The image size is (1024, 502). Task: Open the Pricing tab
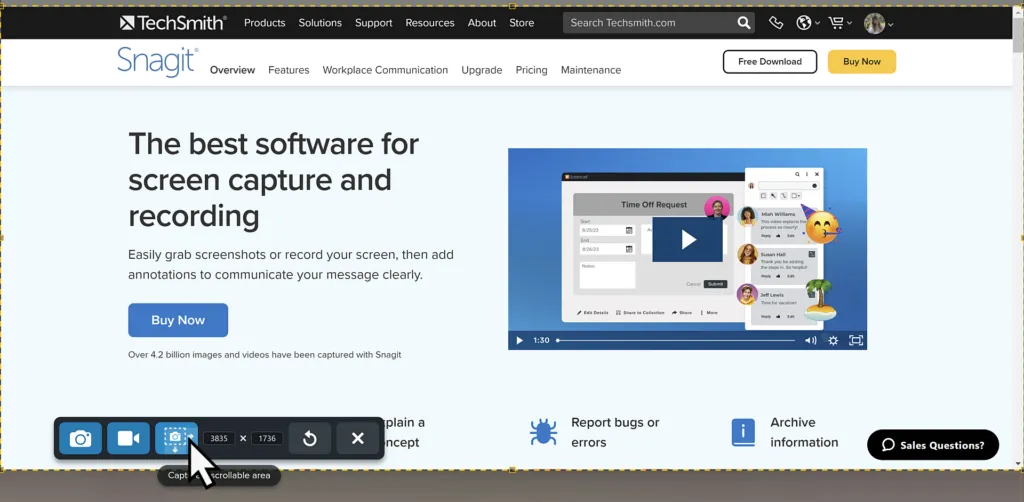(x=532, y=70)
